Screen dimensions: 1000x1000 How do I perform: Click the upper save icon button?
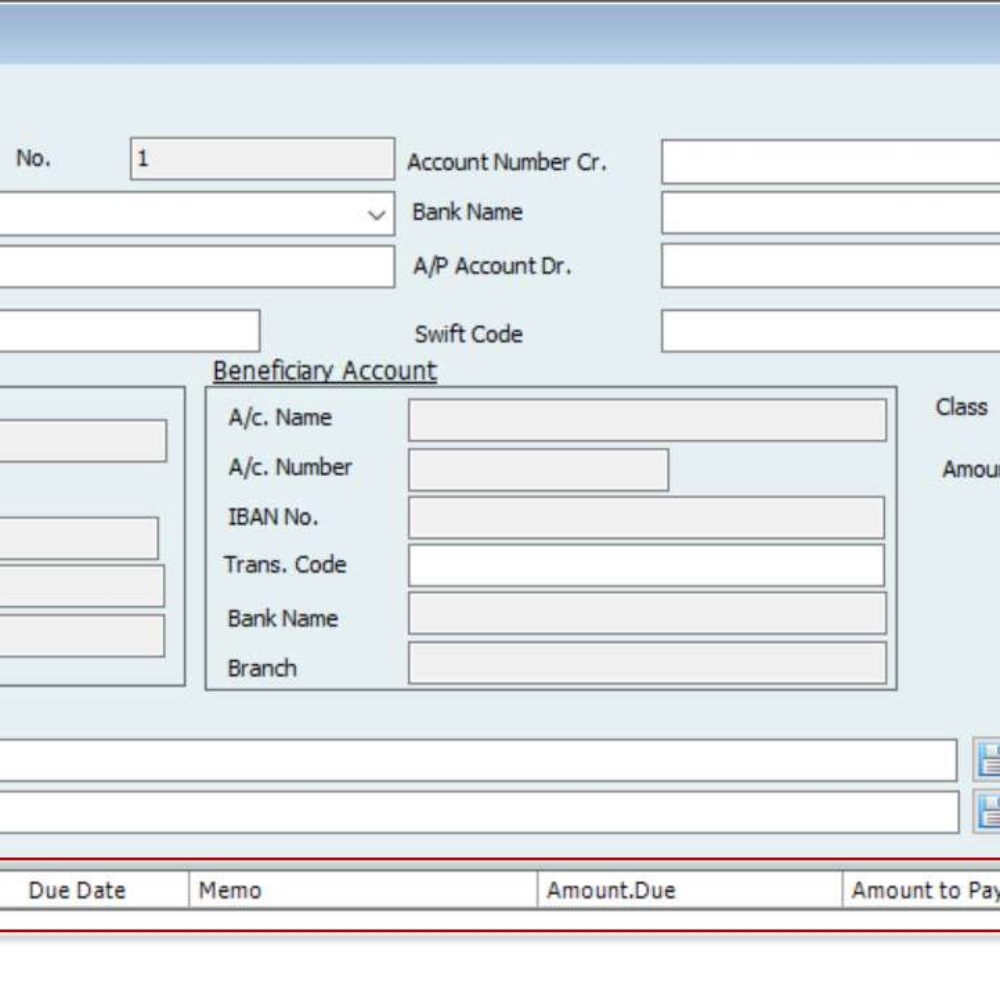click(x=988, y=761)
